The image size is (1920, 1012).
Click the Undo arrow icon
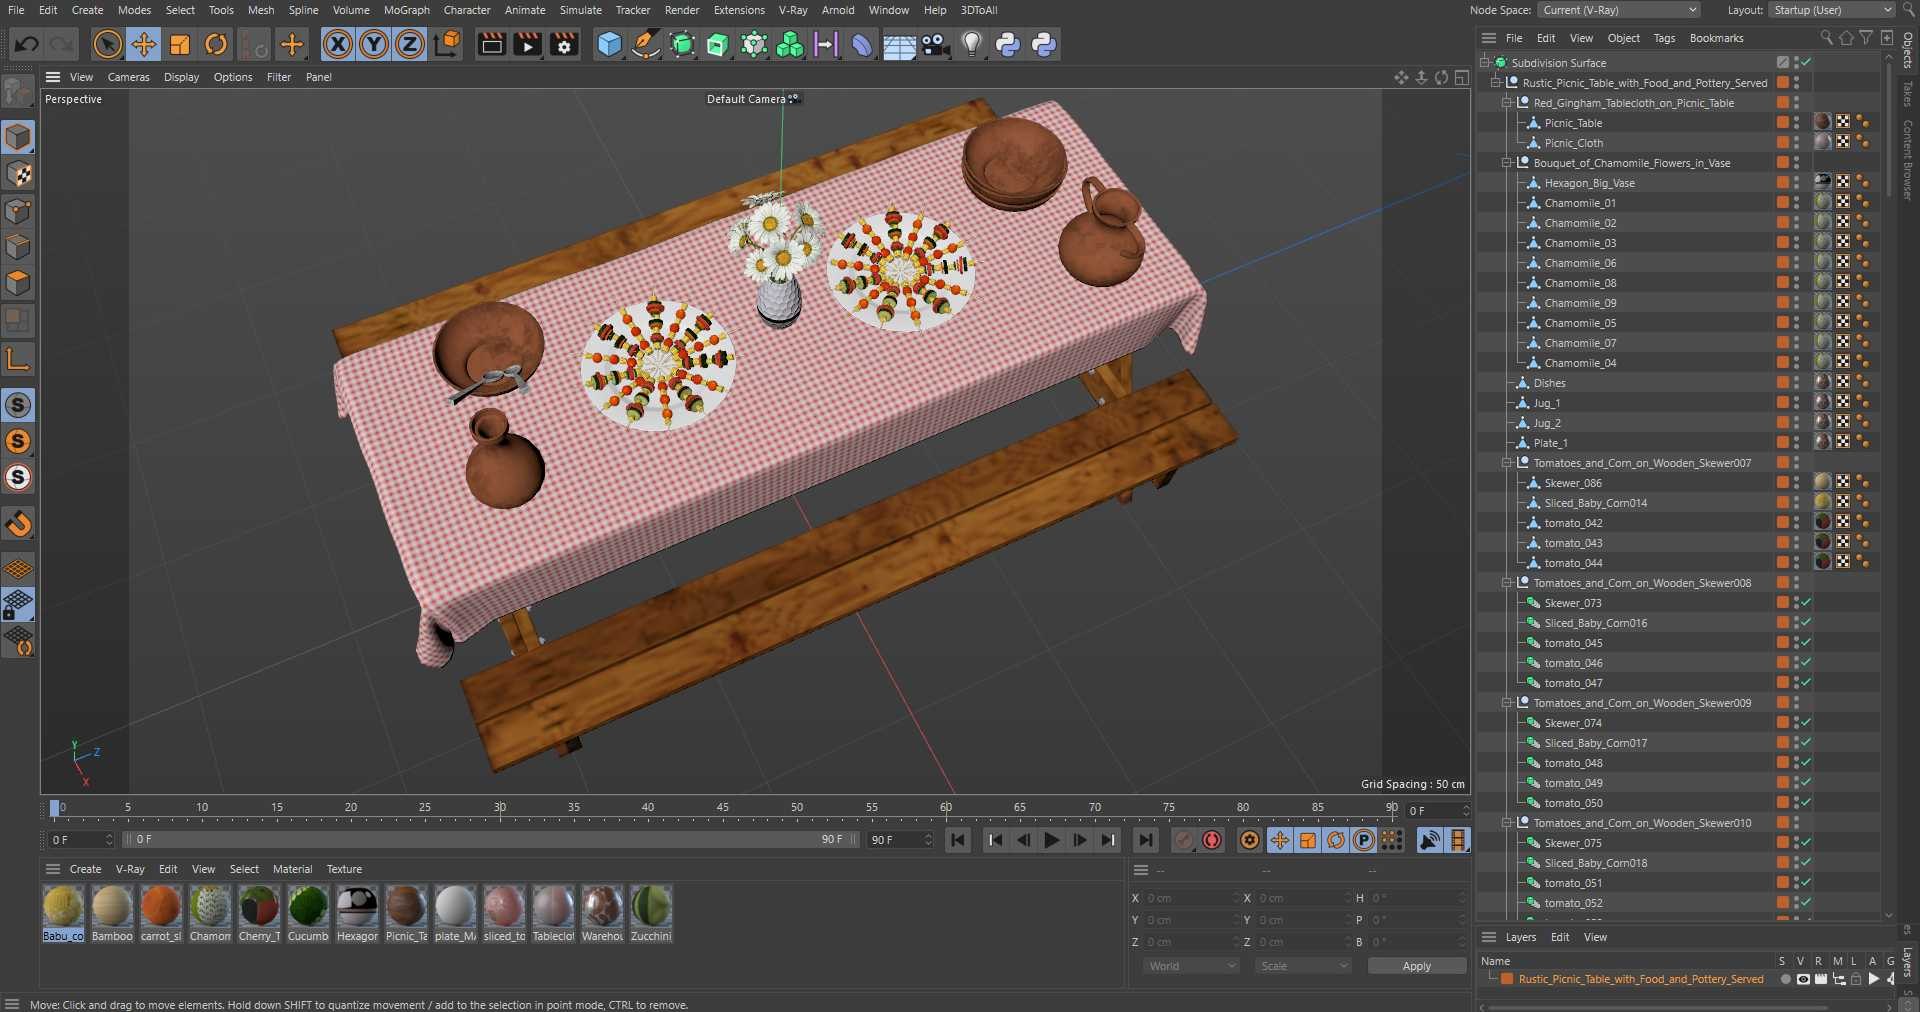(27, 44)
